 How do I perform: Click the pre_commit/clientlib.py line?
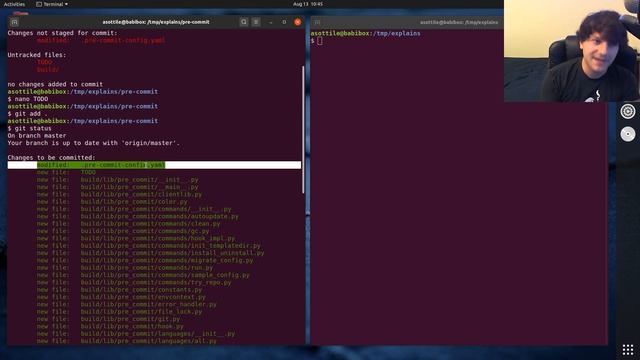point(120,194)
